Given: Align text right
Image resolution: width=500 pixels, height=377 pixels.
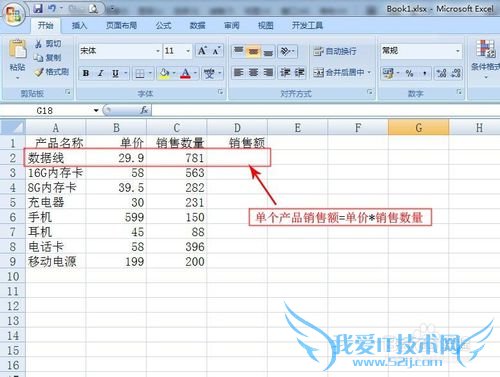Looking at the screenshot, I should pyautogui.click(x=268, y=72).
